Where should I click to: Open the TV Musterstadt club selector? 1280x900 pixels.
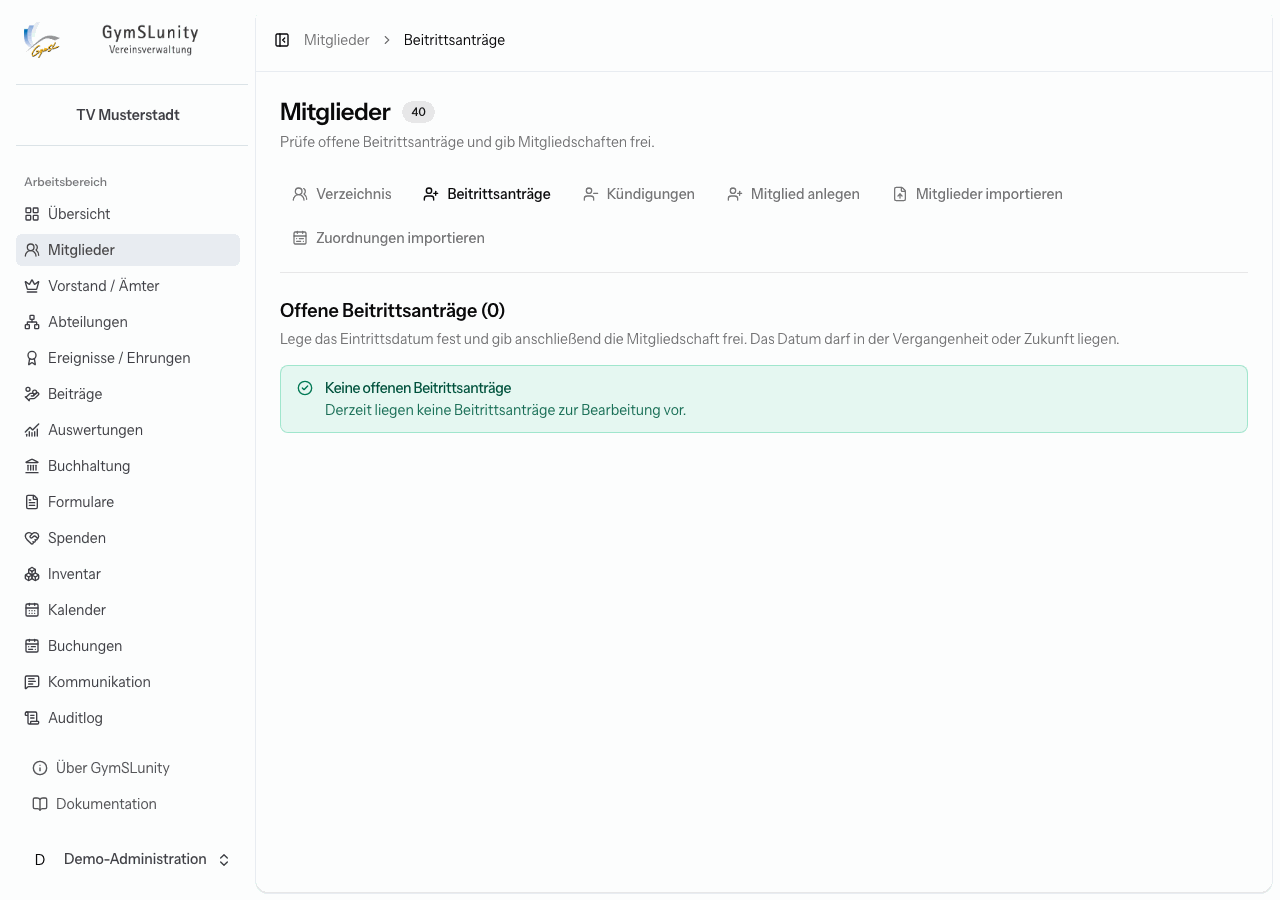pyautogui.click(x=128, y=115)
